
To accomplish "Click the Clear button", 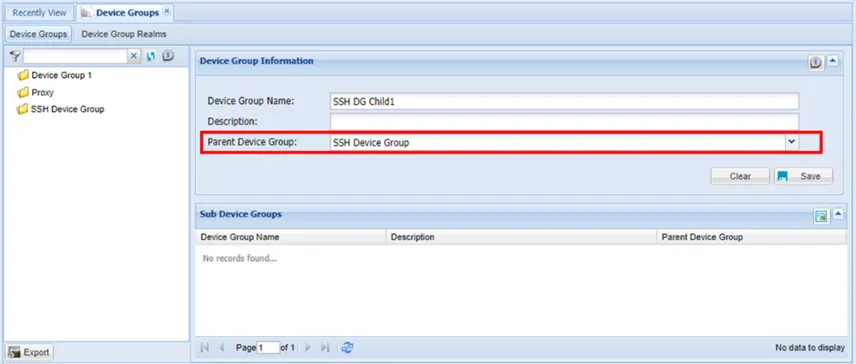I will click(x=740, y=176).
